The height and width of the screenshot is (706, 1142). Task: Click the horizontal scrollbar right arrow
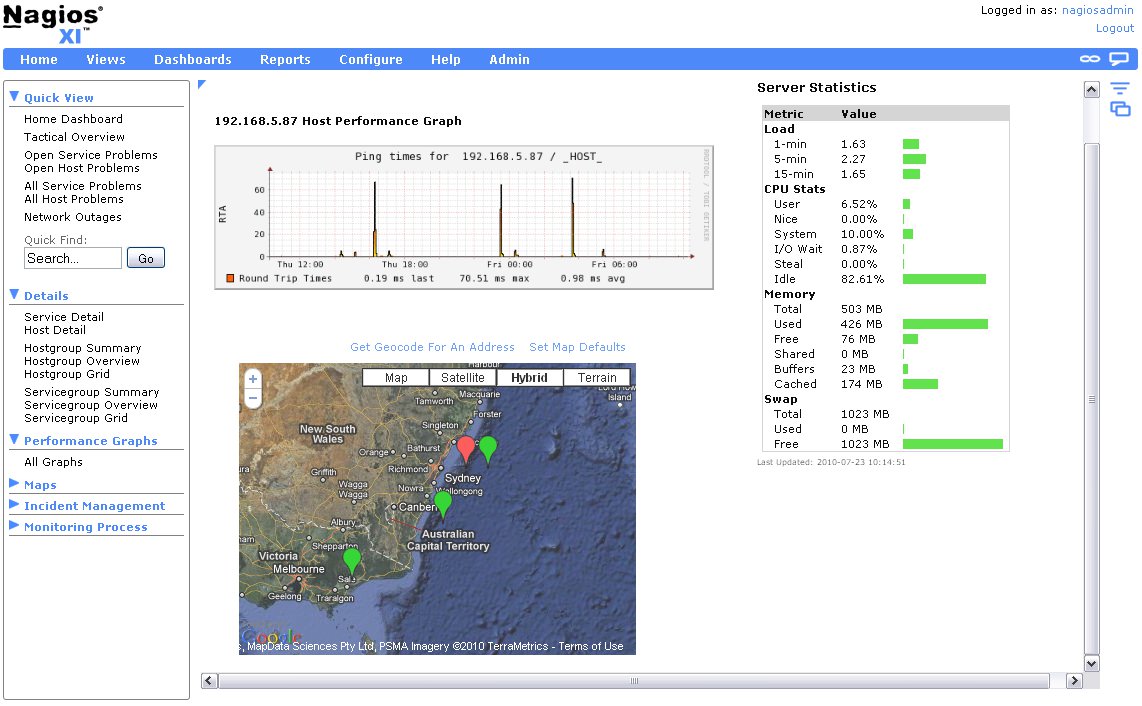tap(1074, 680)
